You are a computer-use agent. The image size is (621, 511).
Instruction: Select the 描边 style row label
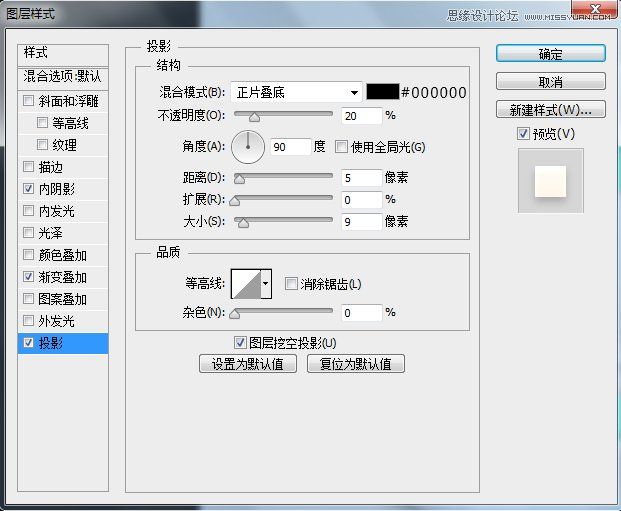51,167
